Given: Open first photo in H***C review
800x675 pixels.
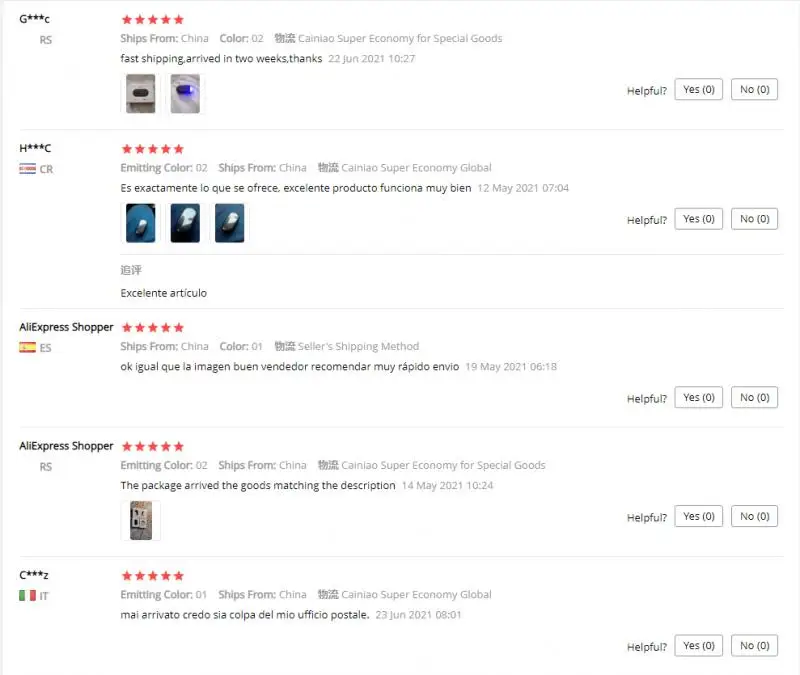Looking at the screenshot, I should (x=140, y=223).
